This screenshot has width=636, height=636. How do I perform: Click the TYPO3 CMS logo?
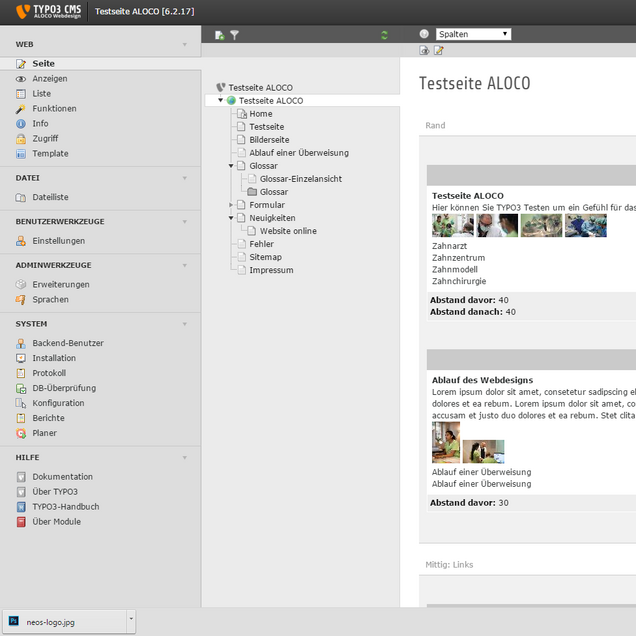49,11
